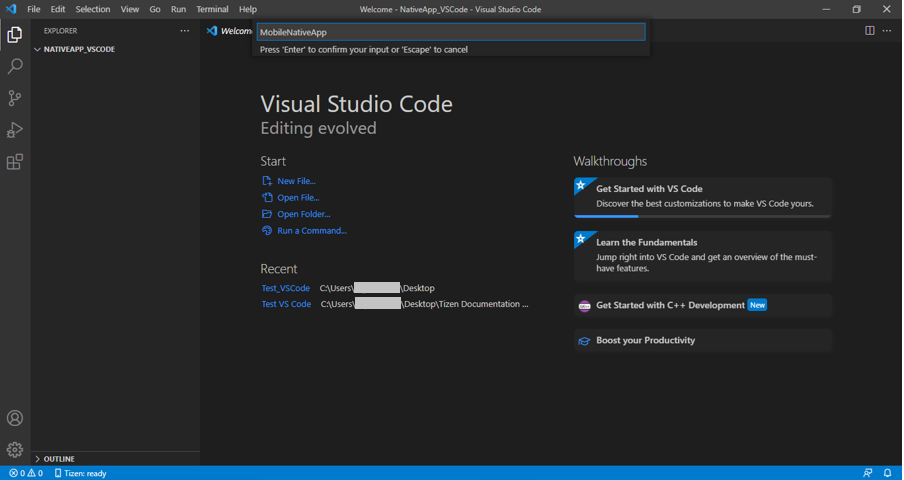904x480 pixels.
Task: Open the Search view icon
Action: 15,67
